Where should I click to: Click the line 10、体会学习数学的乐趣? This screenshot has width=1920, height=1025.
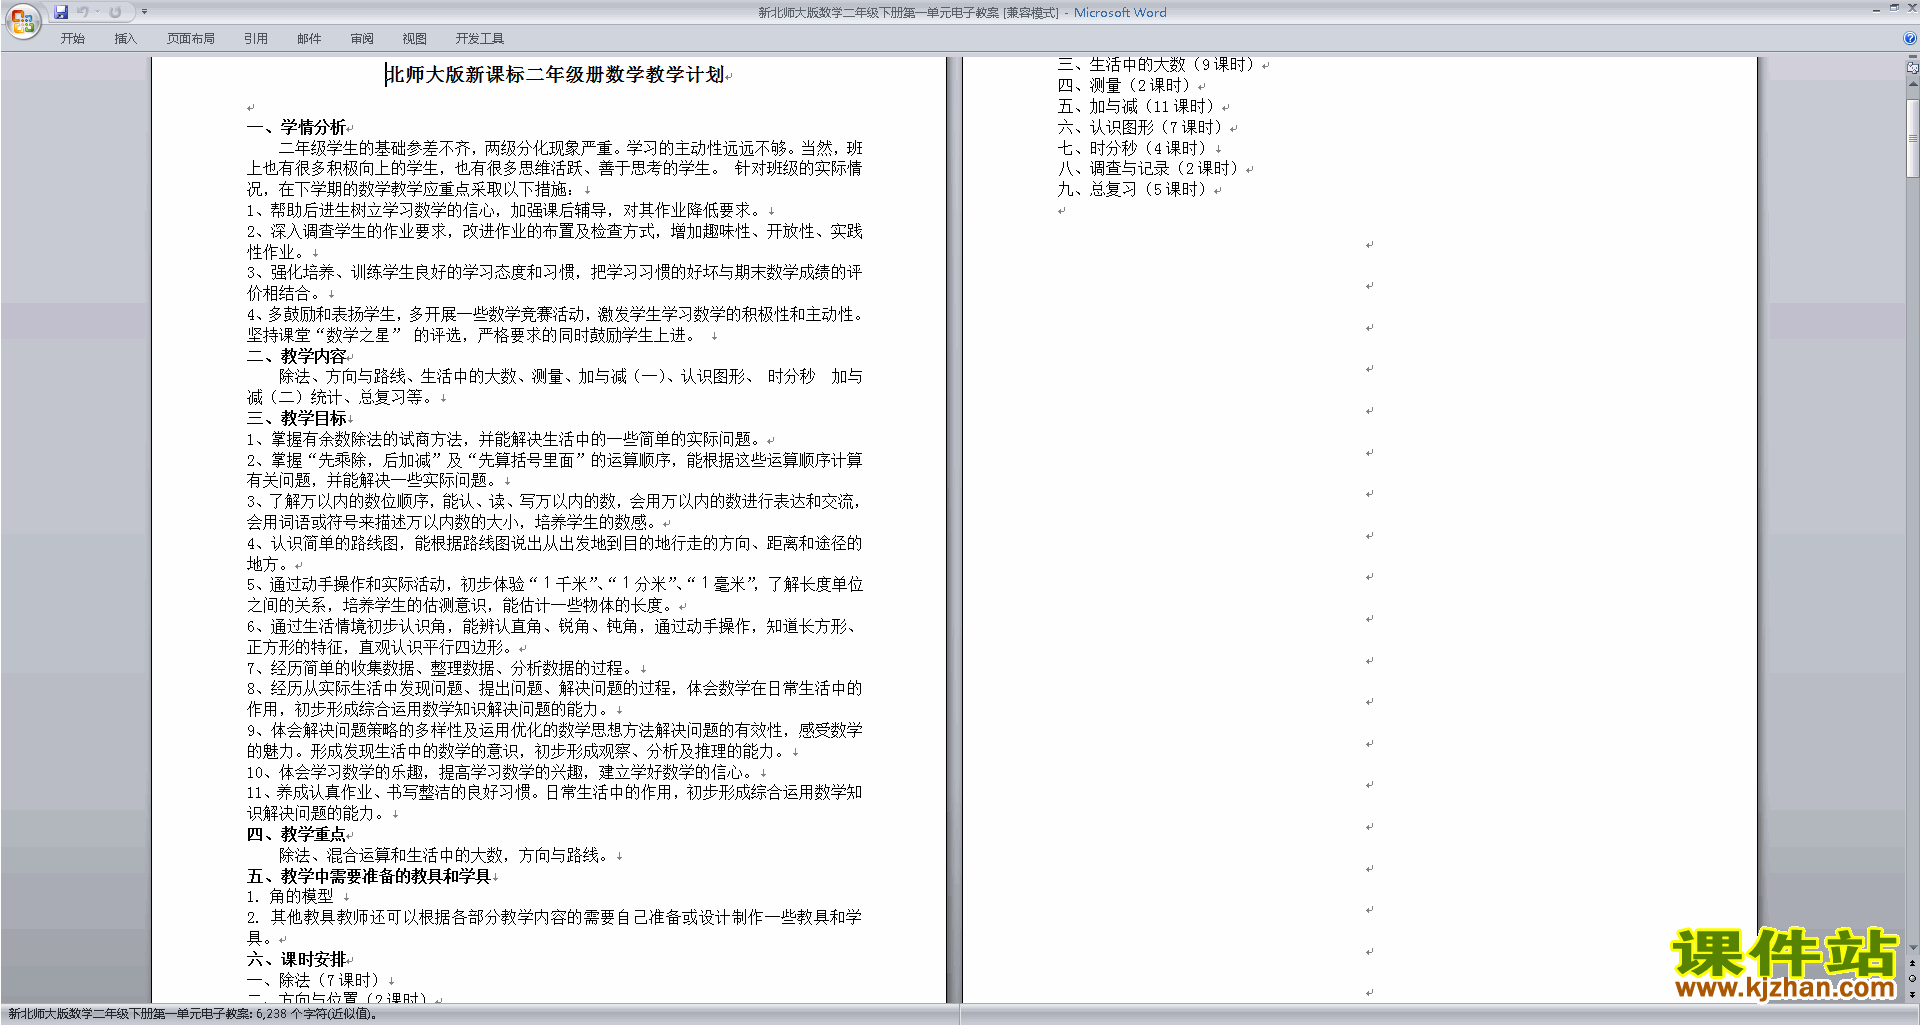tap(501, 772)
